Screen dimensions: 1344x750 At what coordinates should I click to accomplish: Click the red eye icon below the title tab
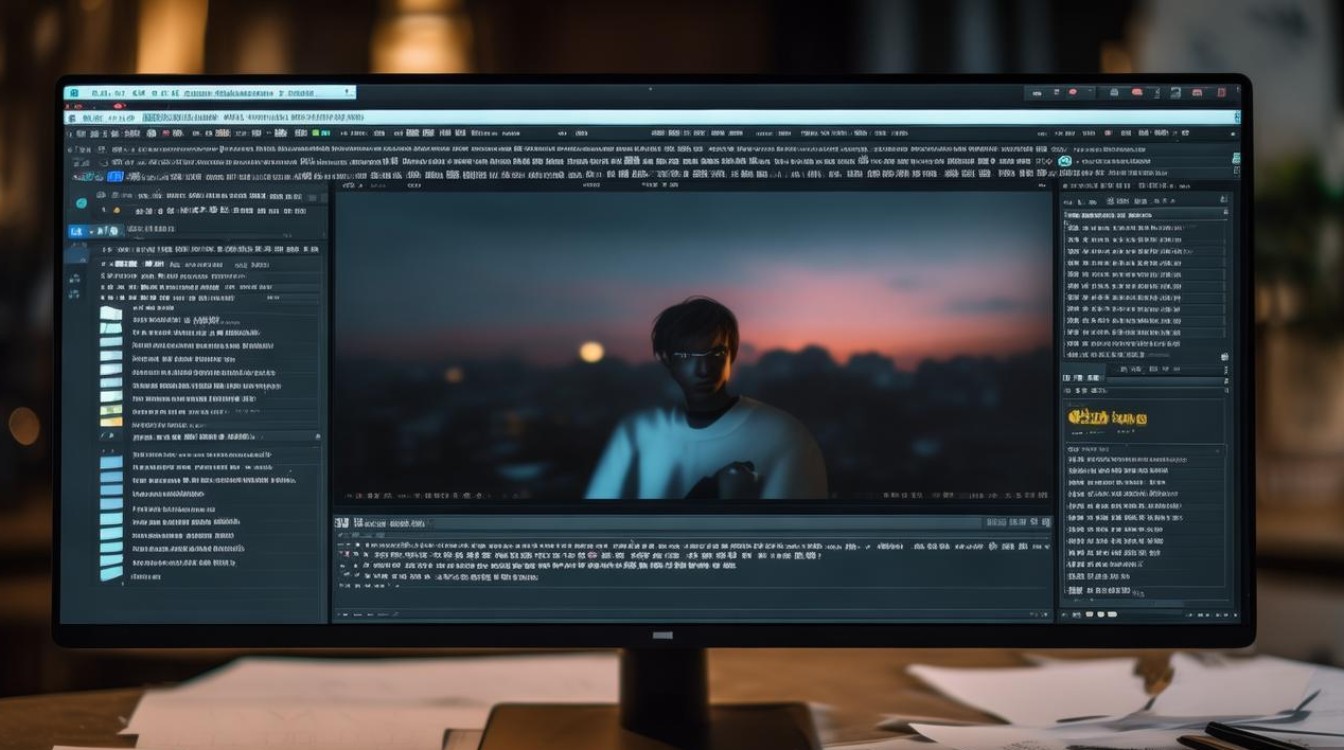(x=118, y=105)
